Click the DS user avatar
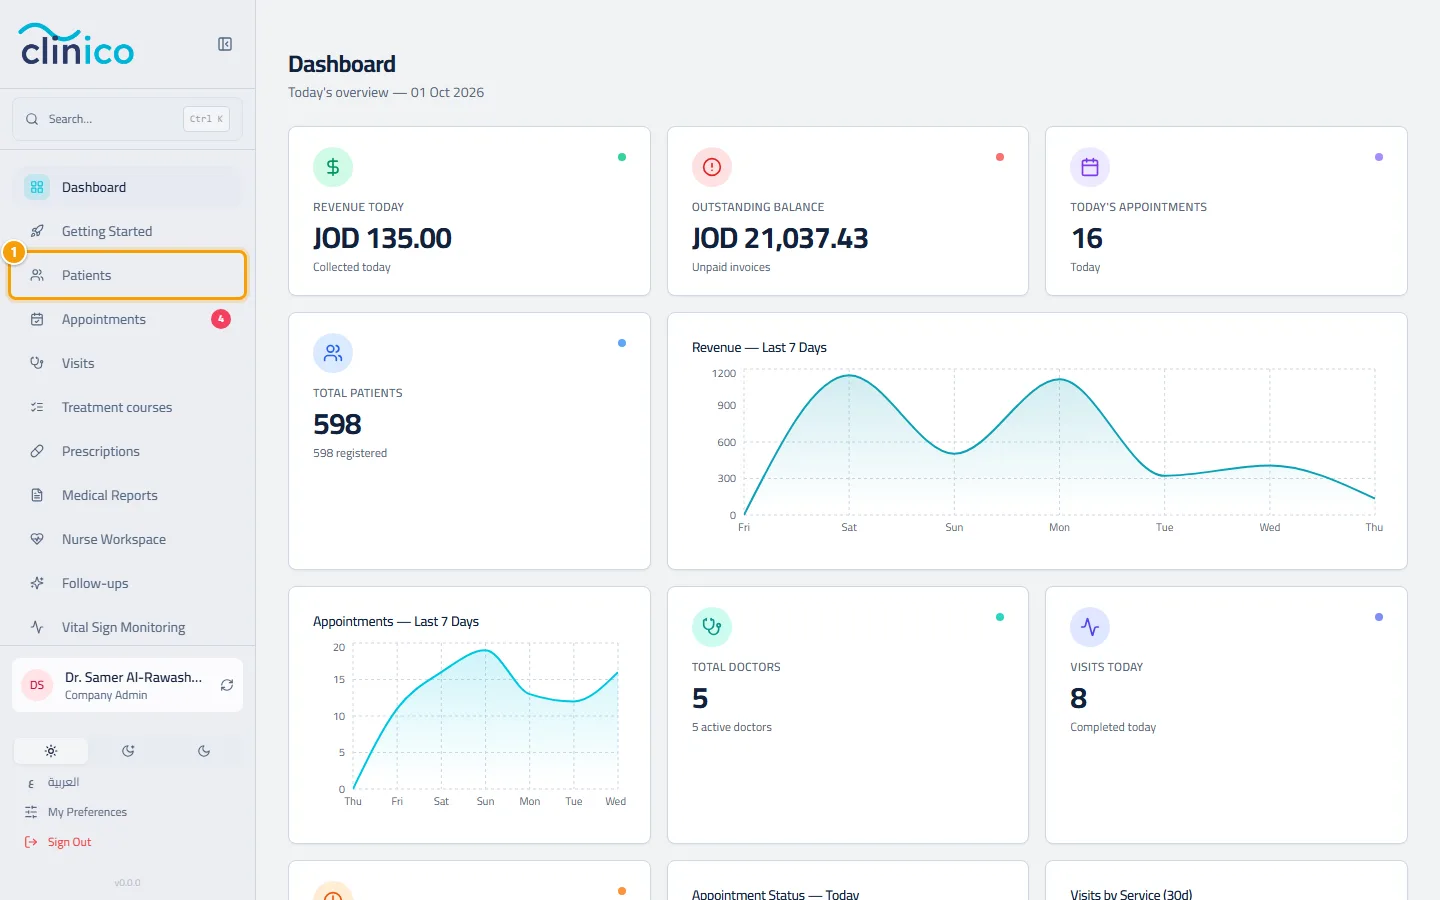1440x900 pixels. [37, 685]
